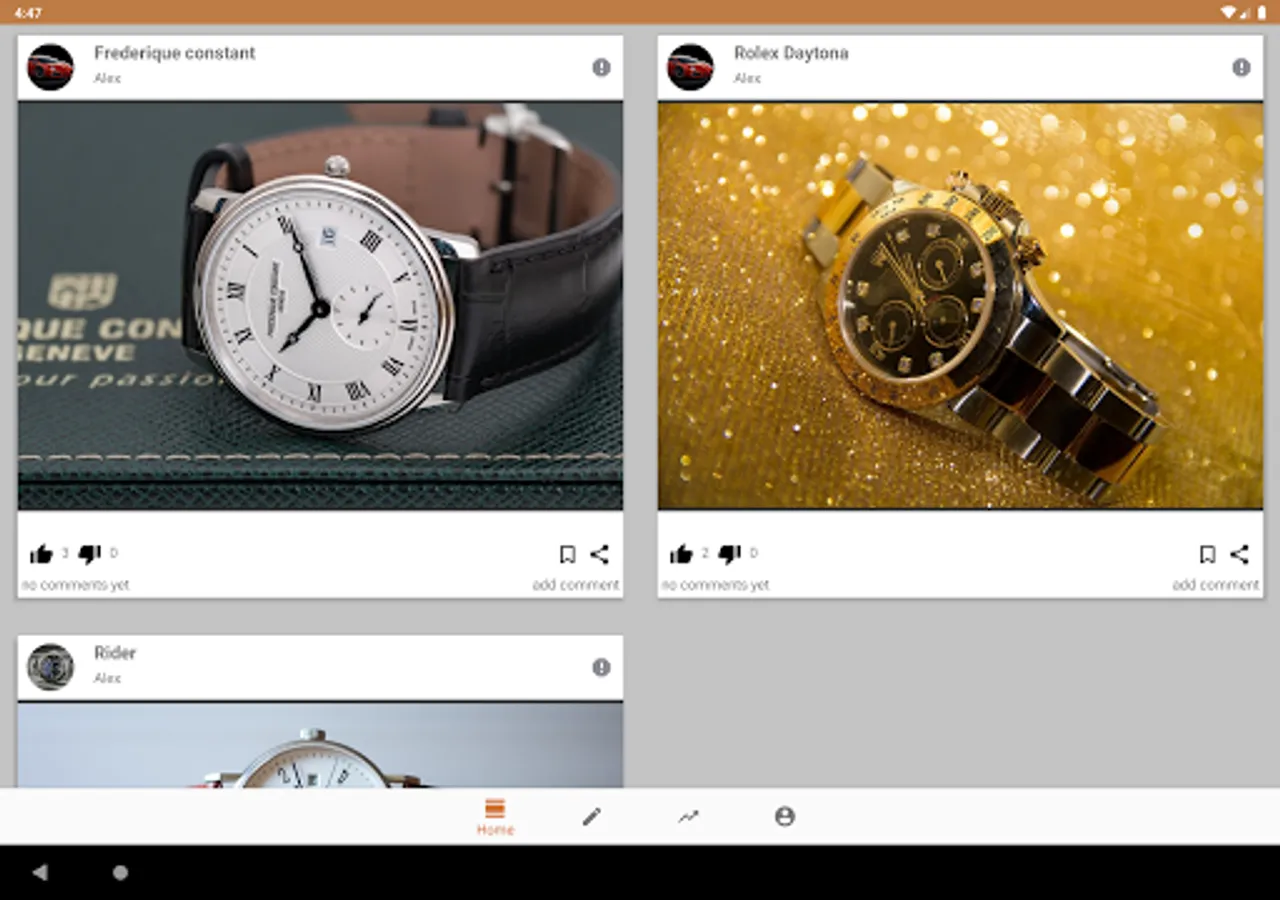The image size is (1280, 900).
Task: Add comment on Rolex Daytona post
Action: (x=1216, y=585)
